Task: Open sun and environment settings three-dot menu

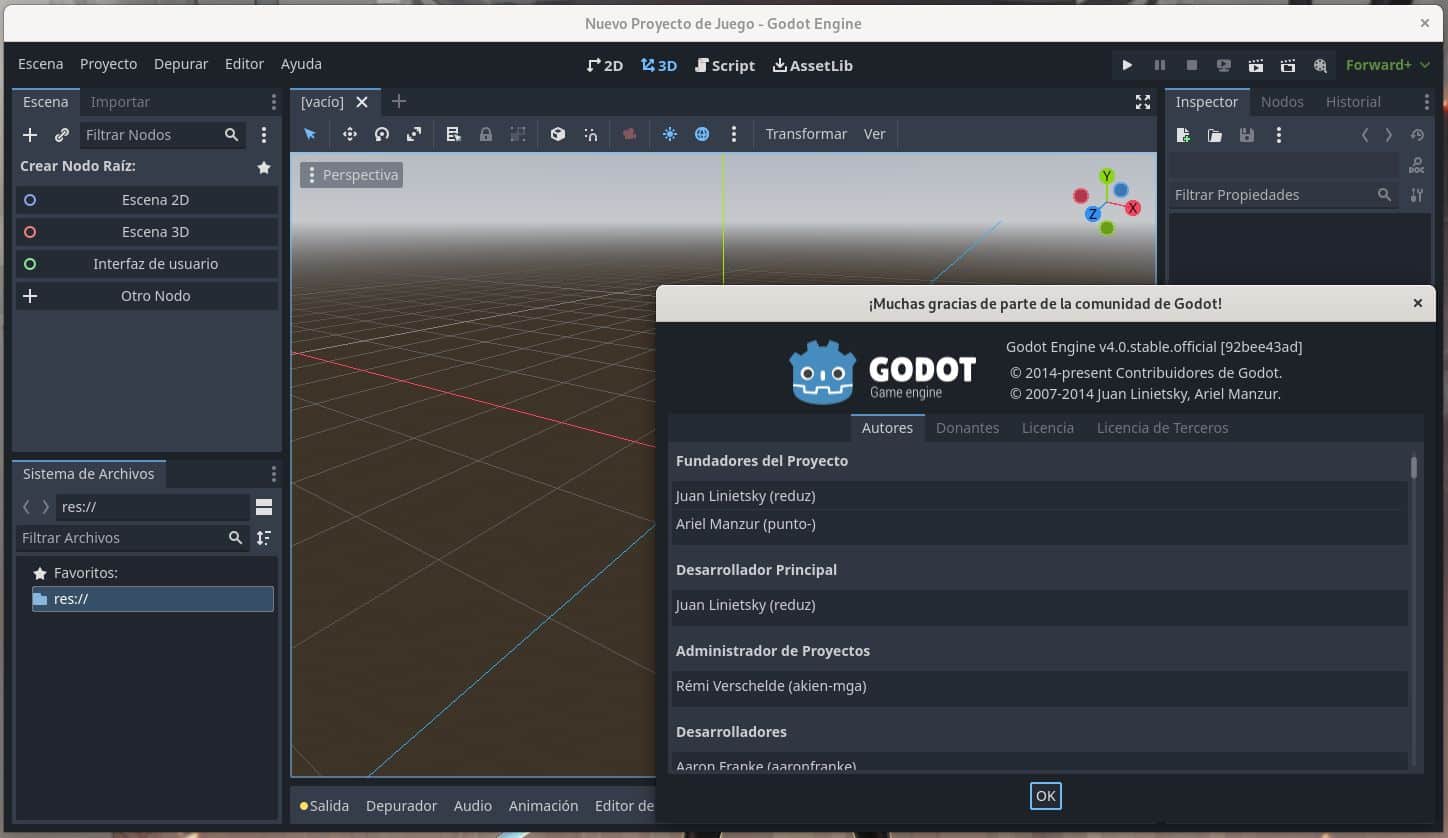Action: pos(734,134)
